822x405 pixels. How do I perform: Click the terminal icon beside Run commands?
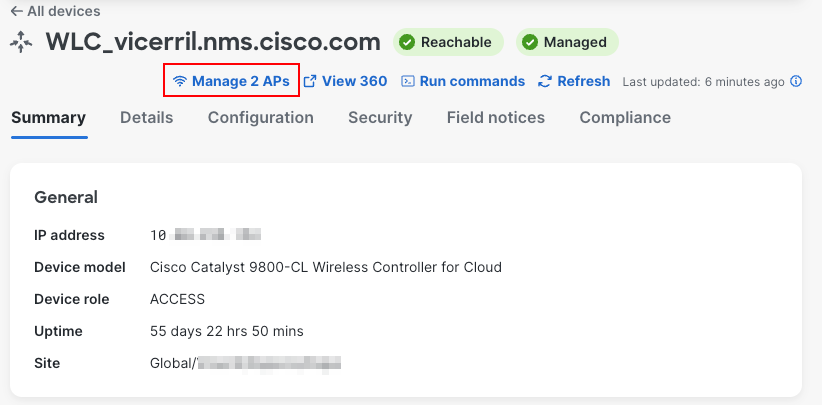point(408,81)
